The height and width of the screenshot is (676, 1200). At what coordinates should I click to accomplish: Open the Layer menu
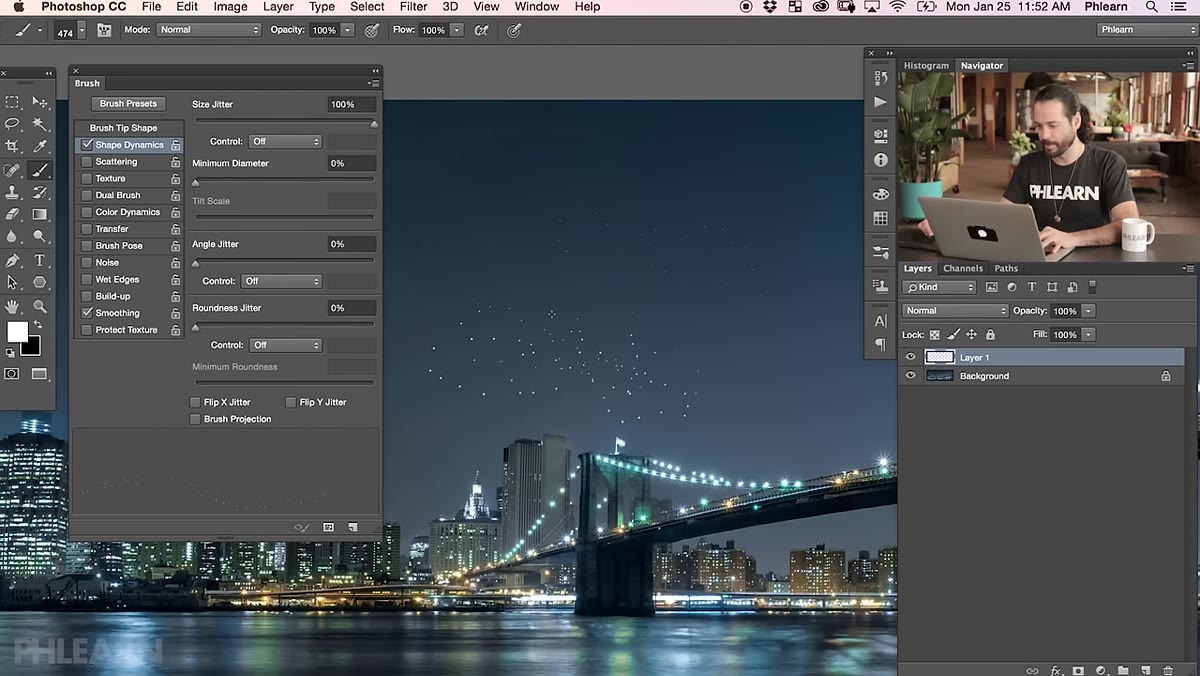[278, 7]
